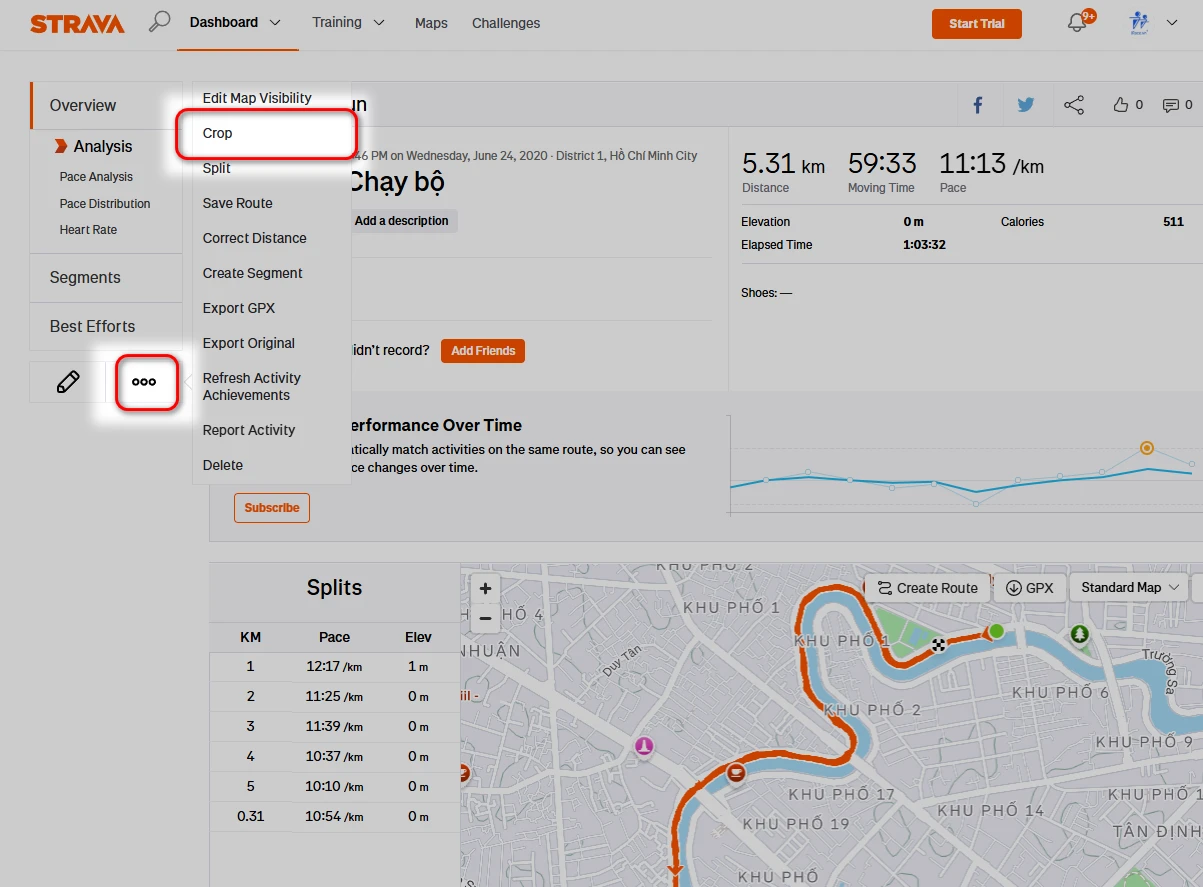
Task: Share the activity via the Facebook icon
Action: 978,104
